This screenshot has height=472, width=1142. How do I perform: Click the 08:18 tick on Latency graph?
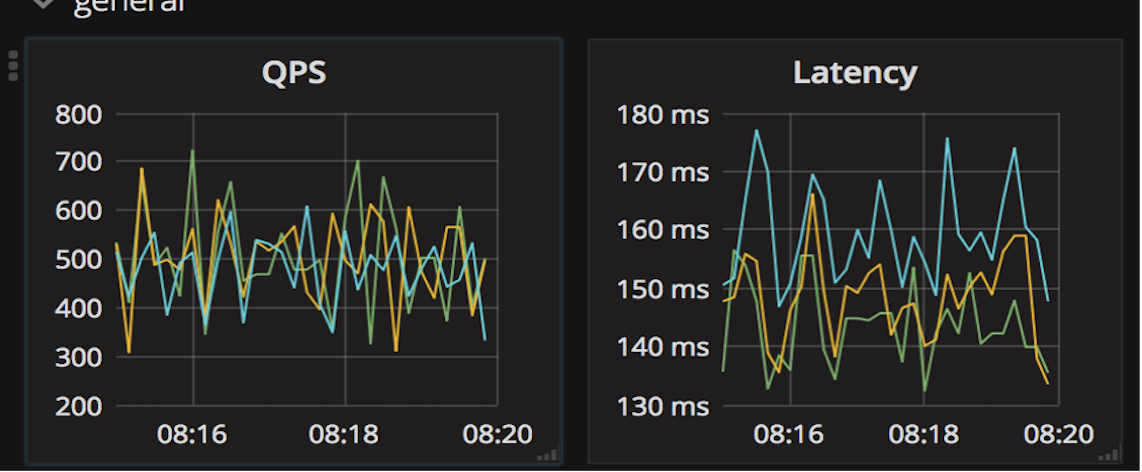pyautogui.click(x=923, y=435)
